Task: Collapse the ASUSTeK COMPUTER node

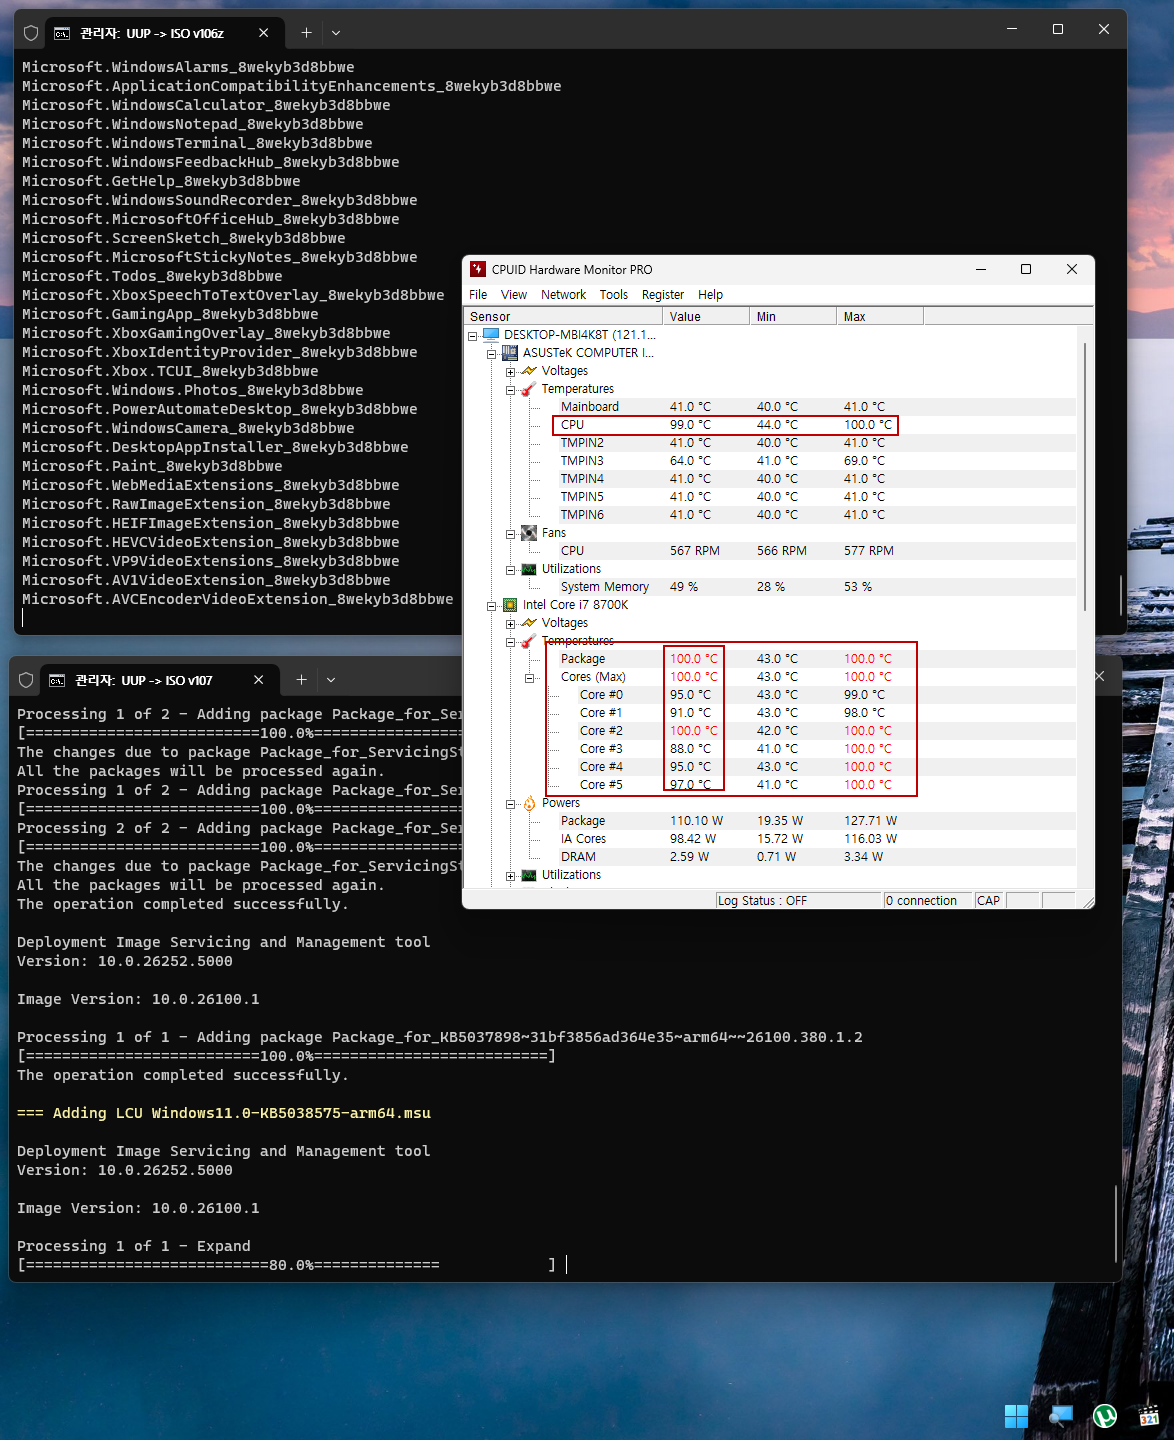Action: pos(491,353)
